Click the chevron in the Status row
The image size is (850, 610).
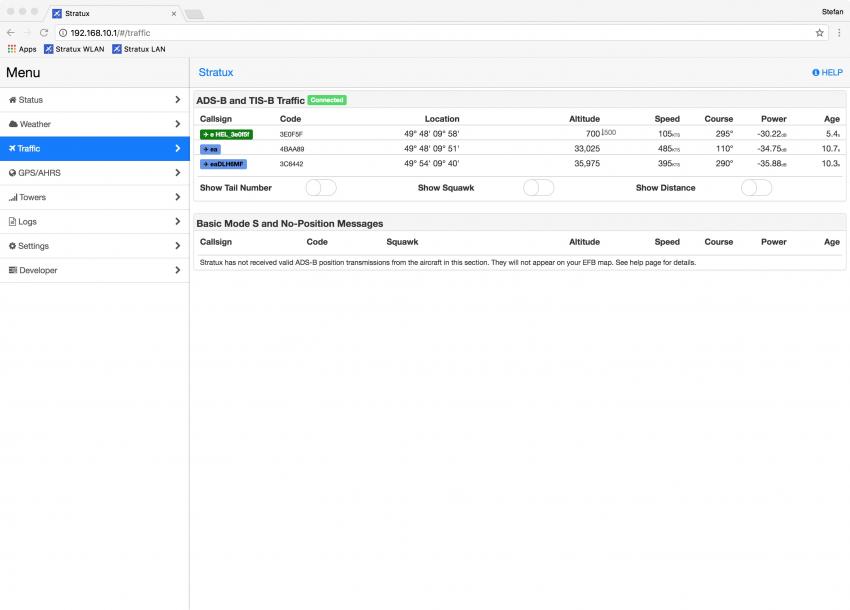tap(178, 100)
